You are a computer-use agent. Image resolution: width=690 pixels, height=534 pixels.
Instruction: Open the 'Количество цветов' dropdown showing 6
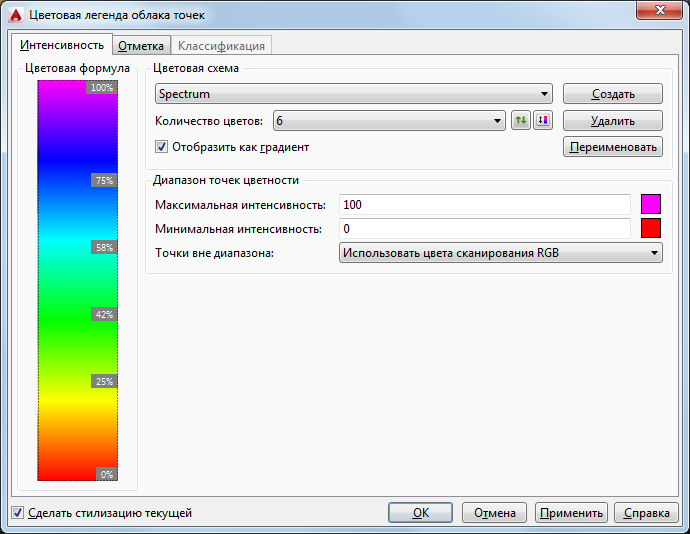click(x=389, y=121)
